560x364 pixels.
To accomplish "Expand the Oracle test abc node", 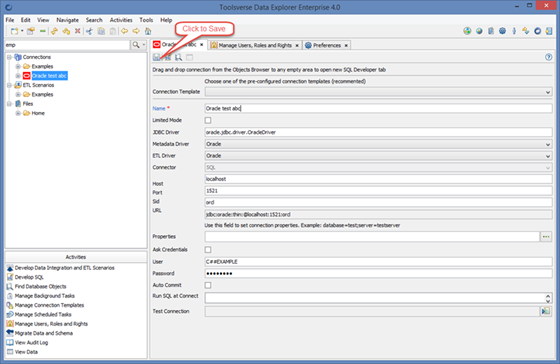I will point(18,76).
